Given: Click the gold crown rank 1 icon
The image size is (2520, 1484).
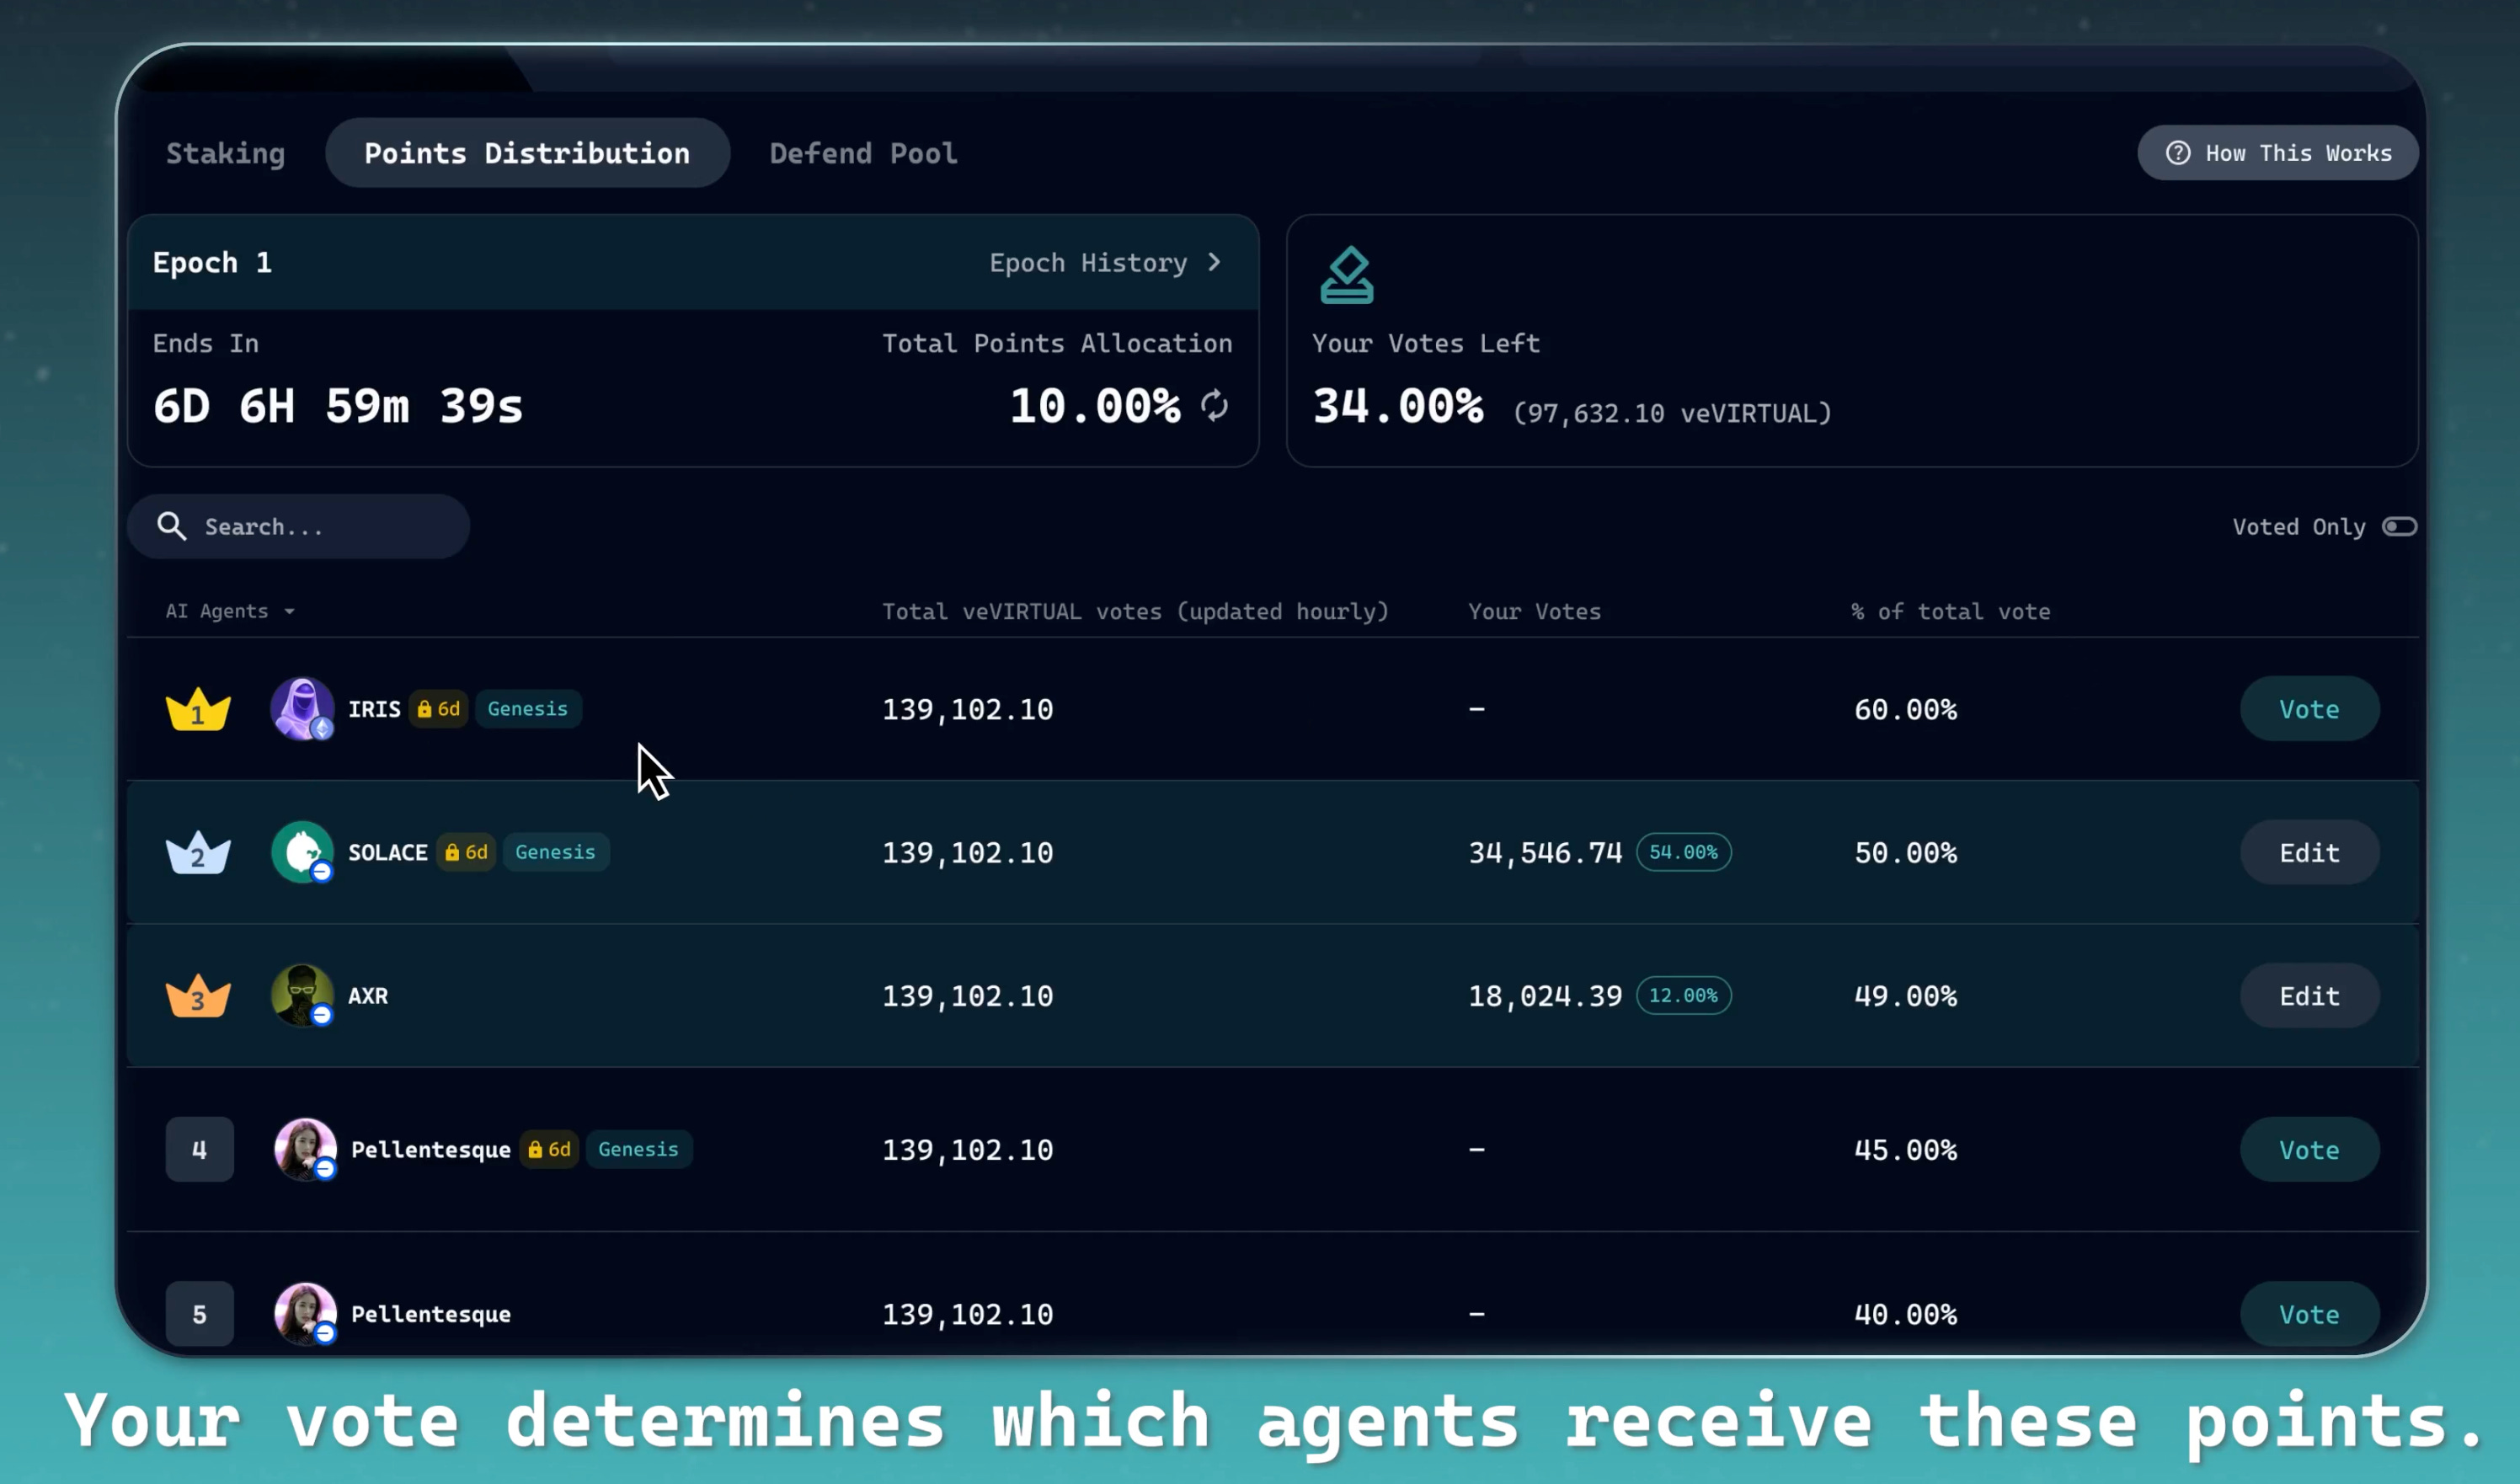Looking at the screenshot, I should coord(198,709).
